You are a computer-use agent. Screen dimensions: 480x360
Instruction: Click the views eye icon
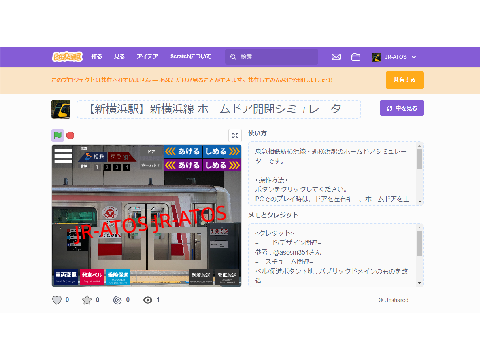[x=147, y=300]
